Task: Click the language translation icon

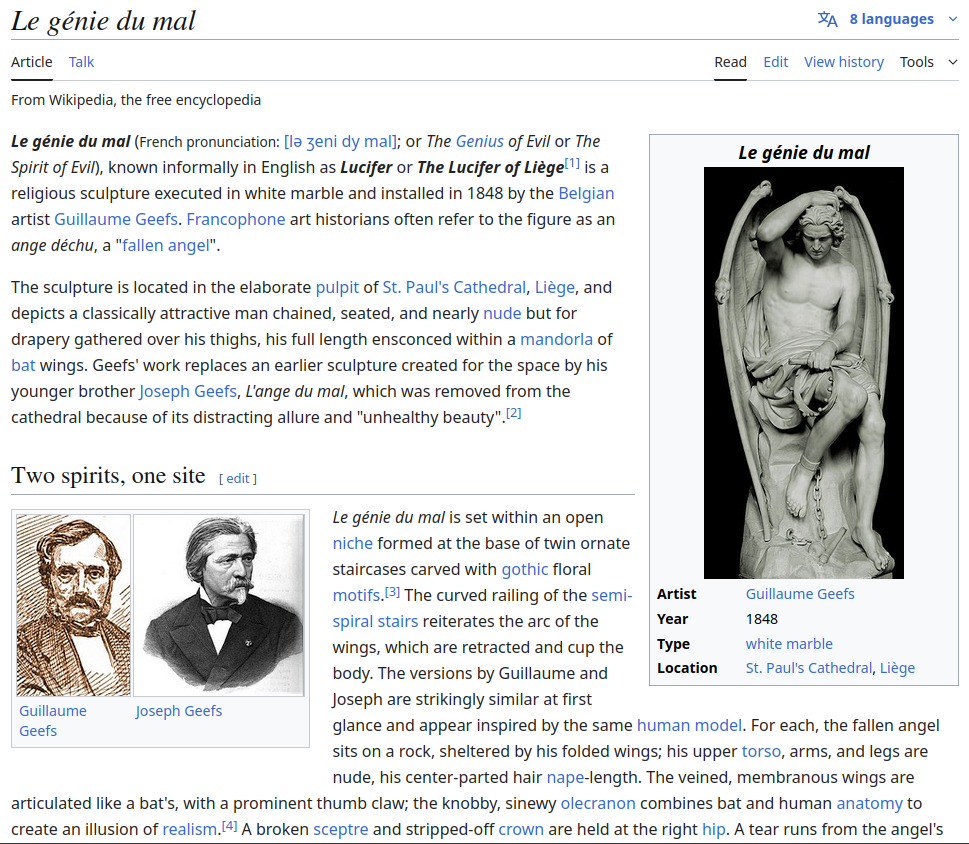Action: (x=827, y=19)
